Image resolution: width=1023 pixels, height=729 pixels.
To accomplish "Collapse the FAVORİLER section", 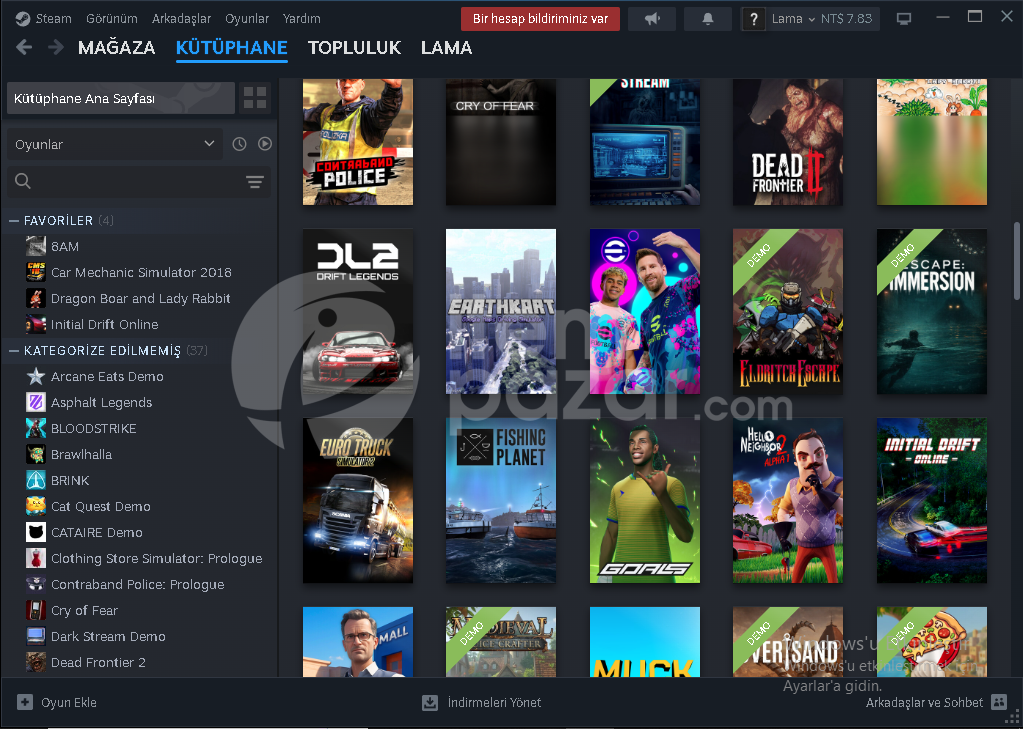I will click(x=14, y=221).
